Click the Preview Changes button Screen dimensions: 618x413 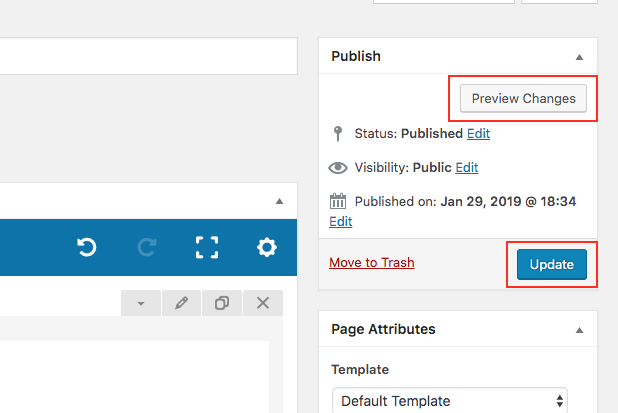pos(523,98)
